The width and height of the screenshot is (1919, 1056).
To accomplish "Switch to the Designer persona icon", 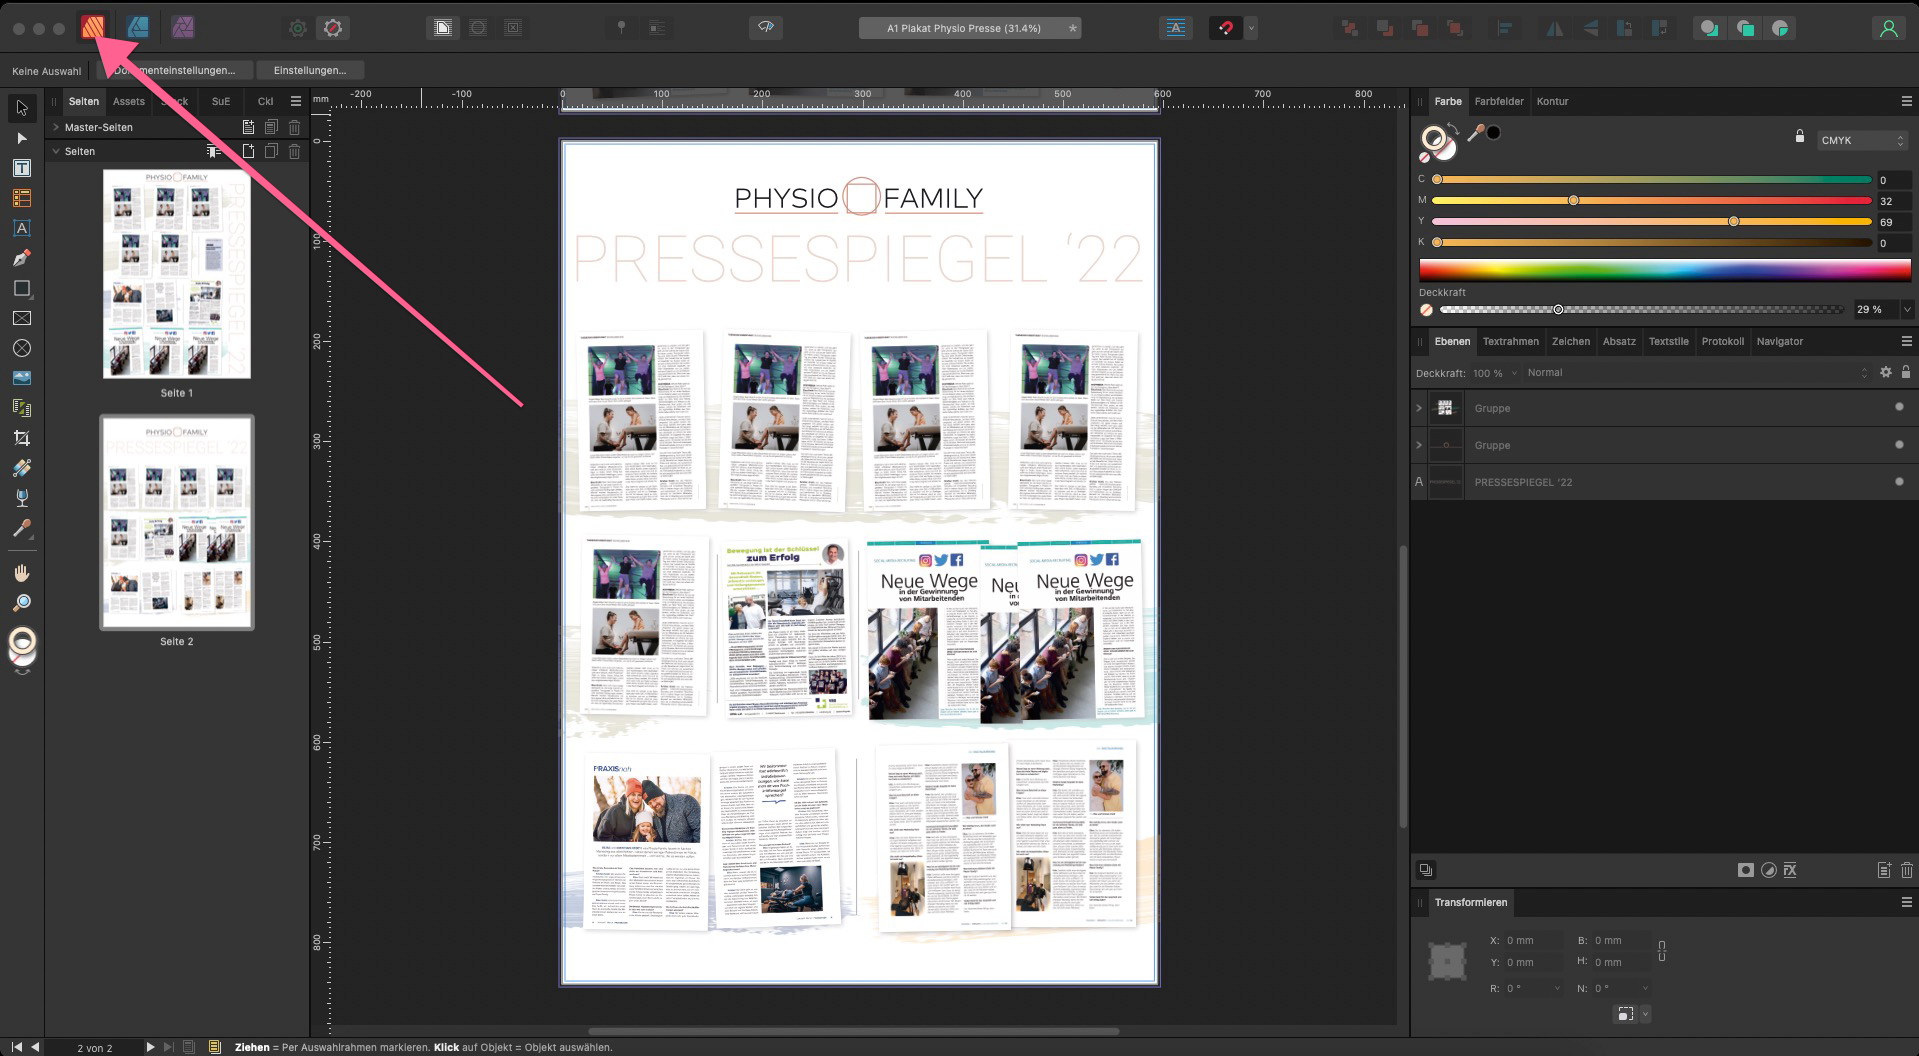I will click(138, 28).
